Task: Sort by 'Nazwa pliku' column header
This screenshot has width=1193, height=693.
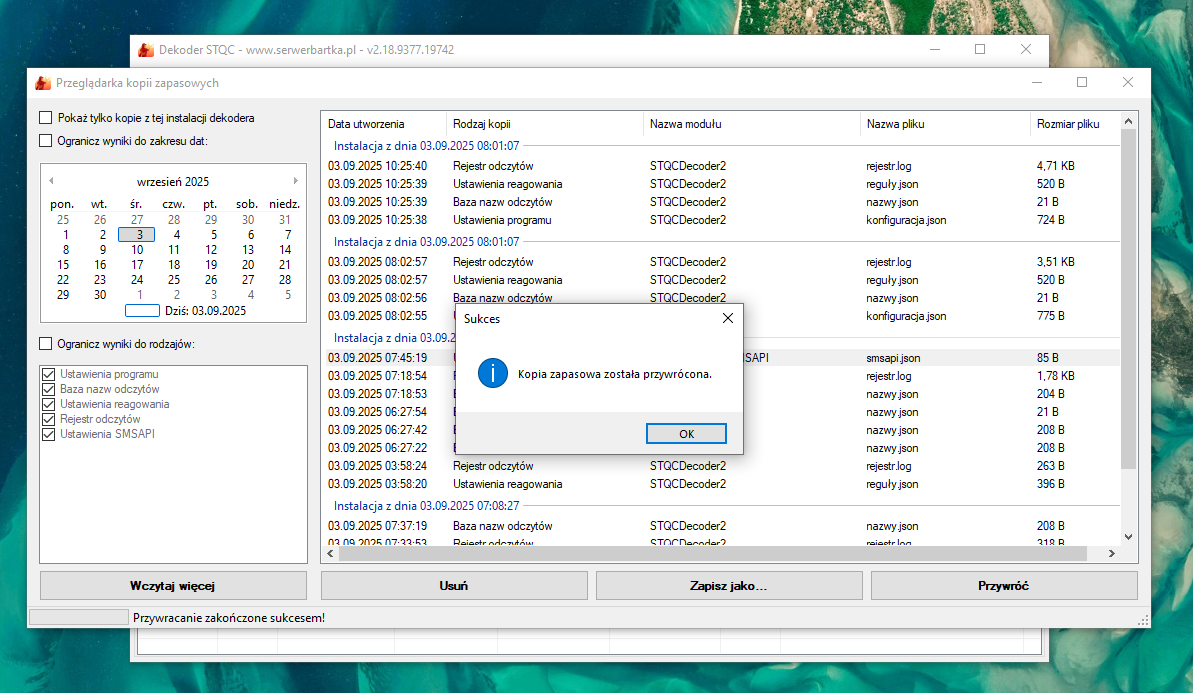Action: pyautogui.click(x=895, y=124)
